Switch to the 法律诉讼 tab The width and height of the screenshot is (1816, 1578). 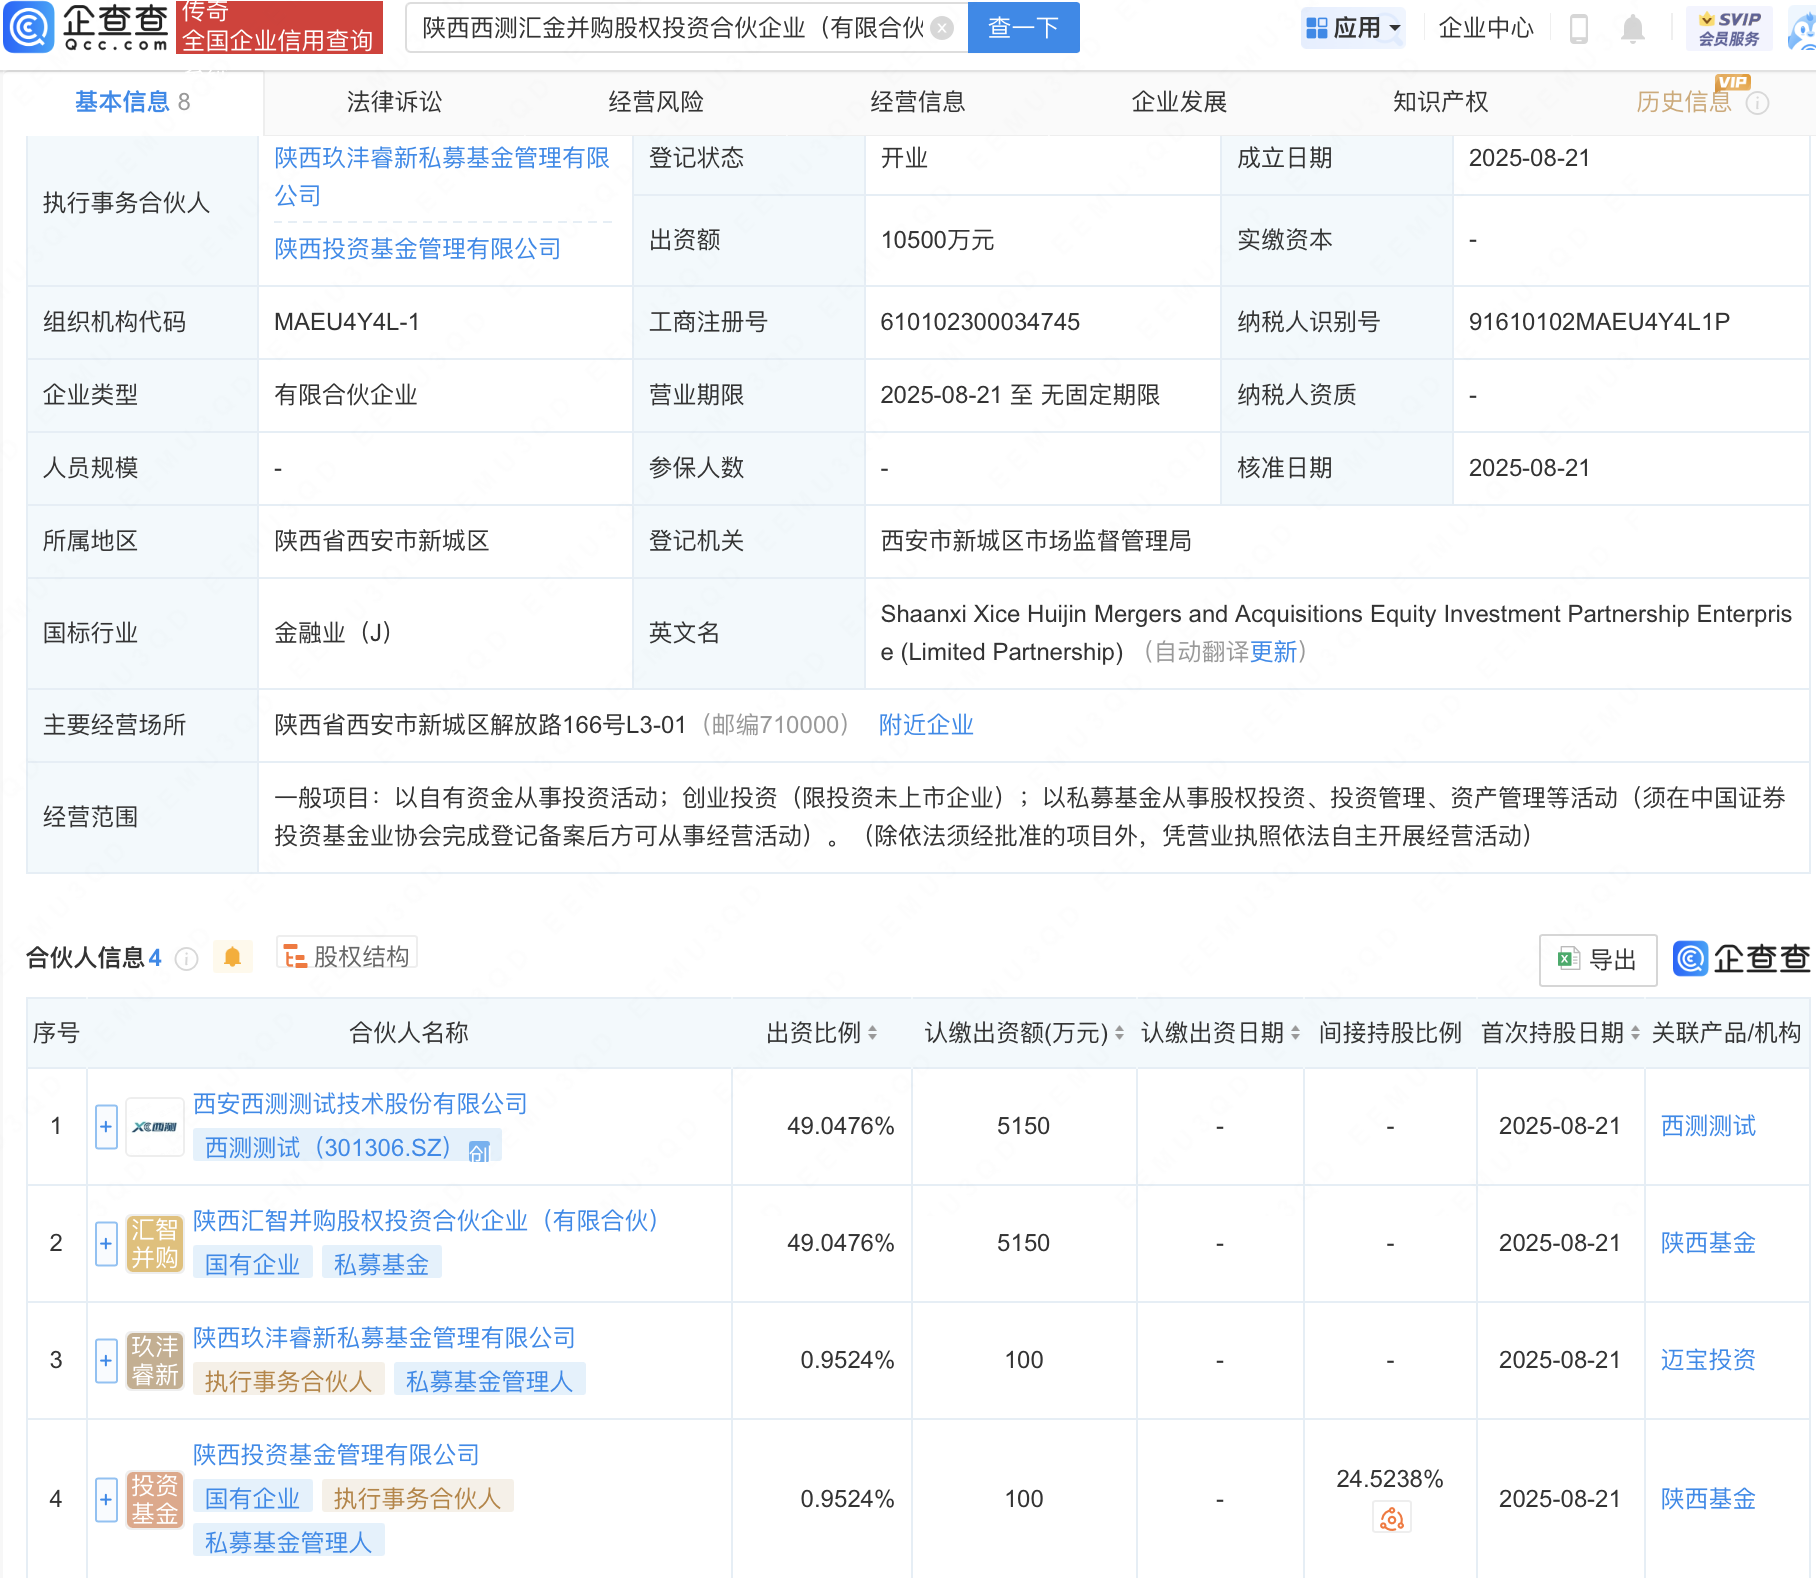coord(394,102)
